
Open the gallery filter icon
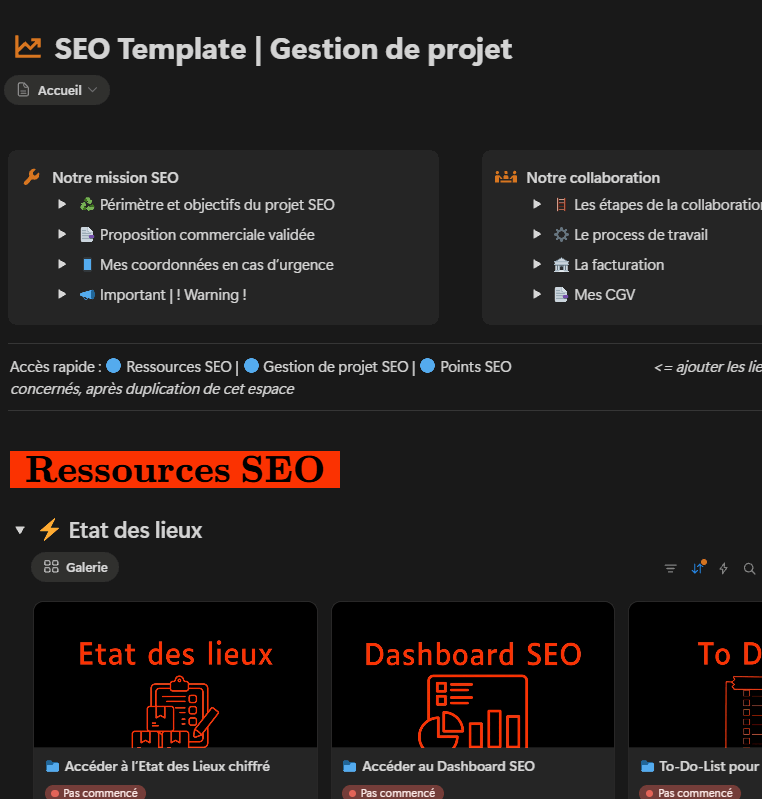pyautogui.click(x=671, y=568)
